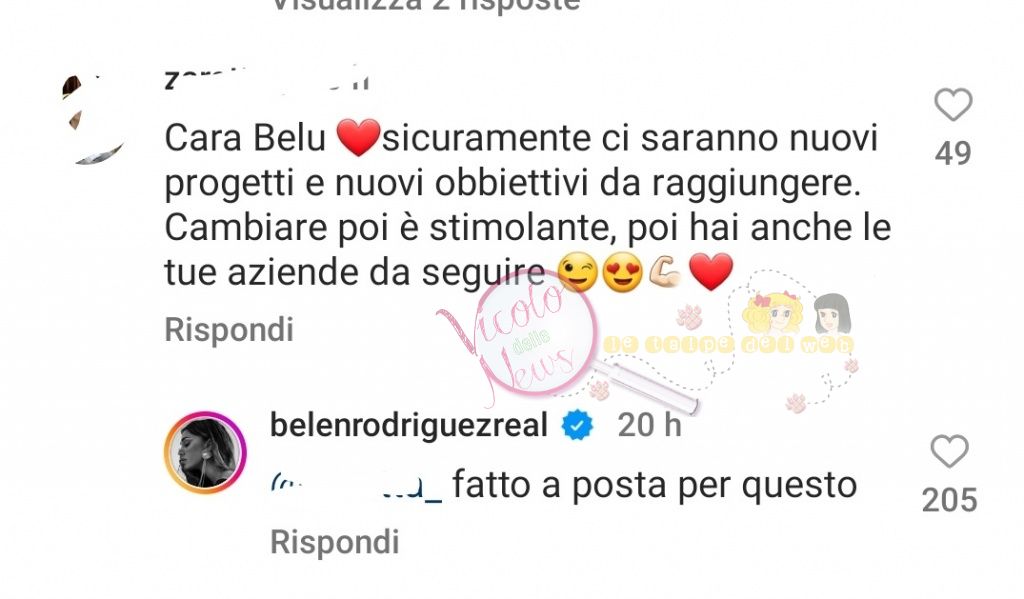The image size is (1024, 599).
Task: Open belenrodriguezreal's story ring avatar
Action: (x=204, y=452)
